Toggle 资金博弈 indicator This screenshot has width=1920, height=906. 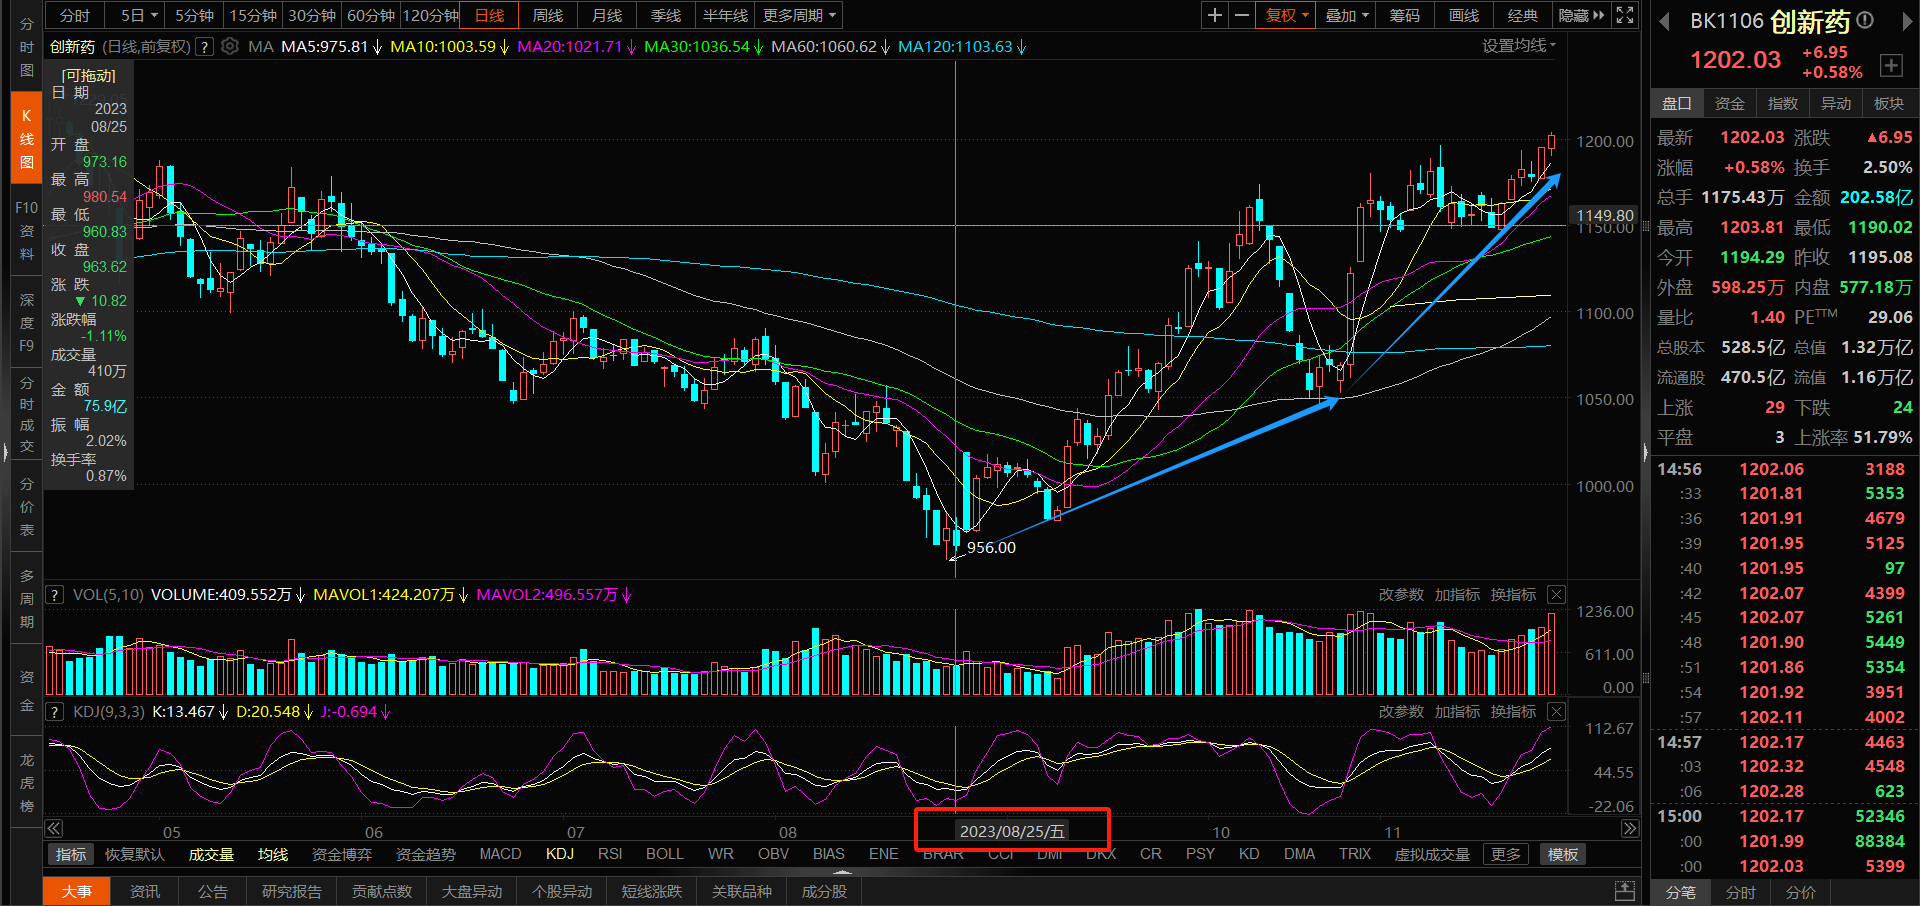pos(342,854)
